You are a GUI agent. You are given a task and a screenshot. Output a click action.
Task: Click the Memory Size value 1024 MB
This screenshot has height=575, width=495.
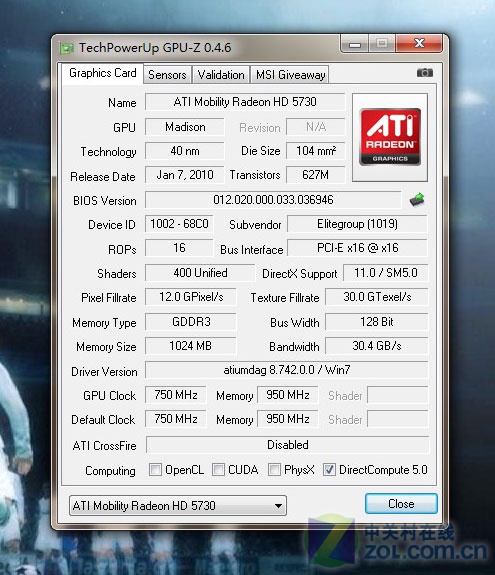pos(191,346)
